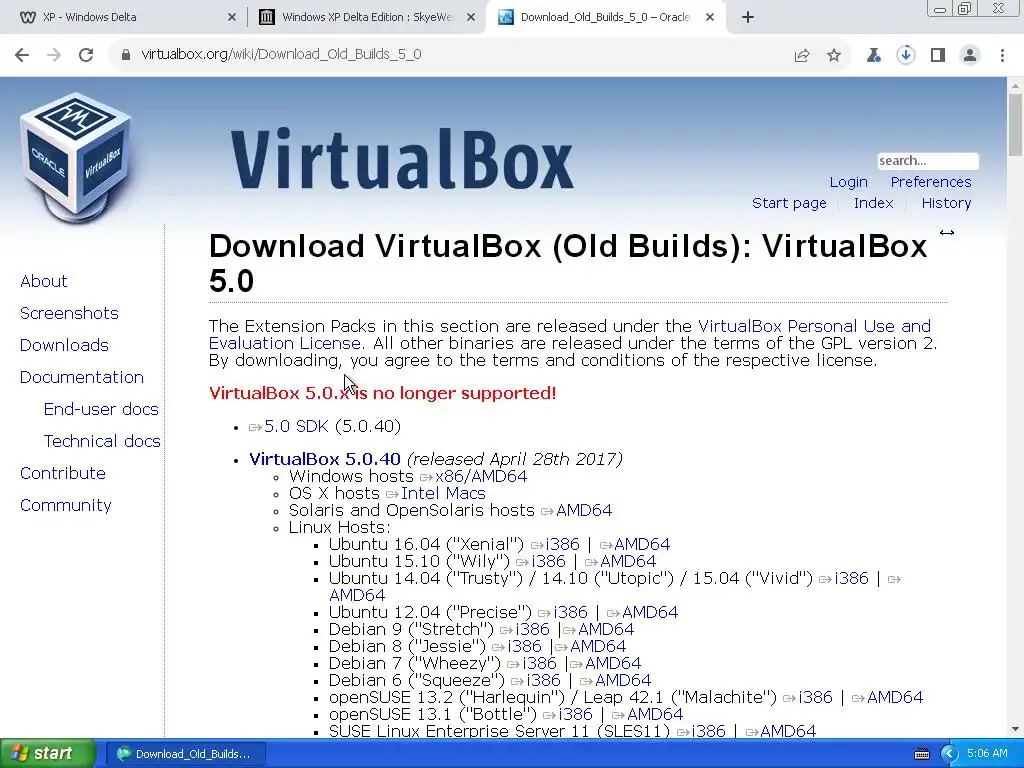Open Downloads in sidebar
Screen dimensions: 1024x768
click(64, 345)
